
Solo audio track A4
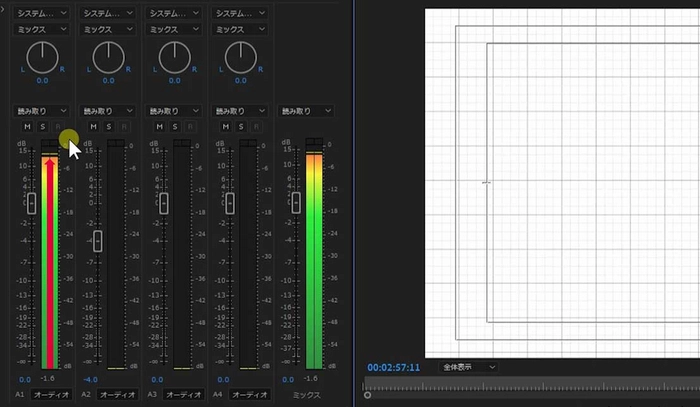point(241,127)
